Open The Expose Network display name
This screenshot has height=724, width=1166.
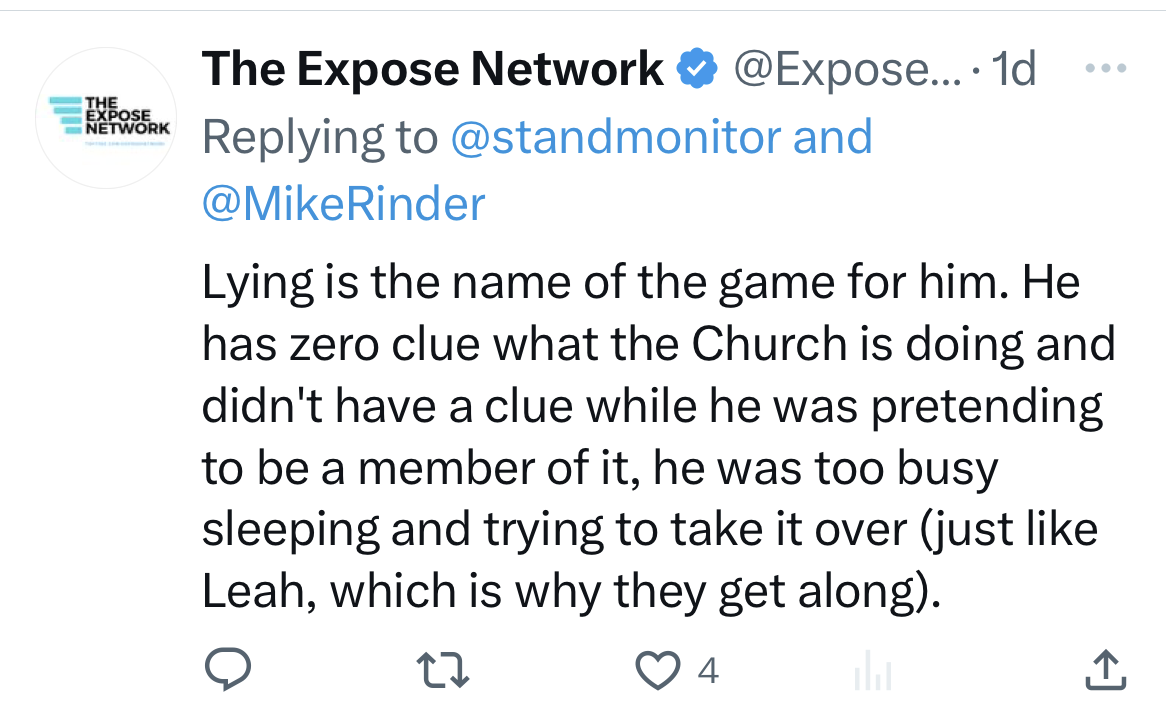(x=432, y=70)
